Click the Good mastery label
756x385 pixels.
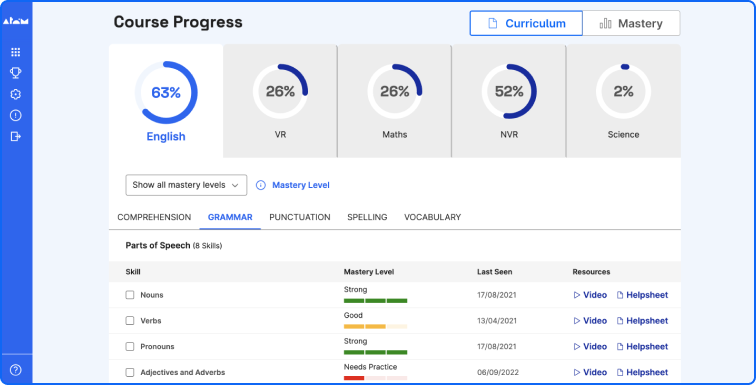353,316
